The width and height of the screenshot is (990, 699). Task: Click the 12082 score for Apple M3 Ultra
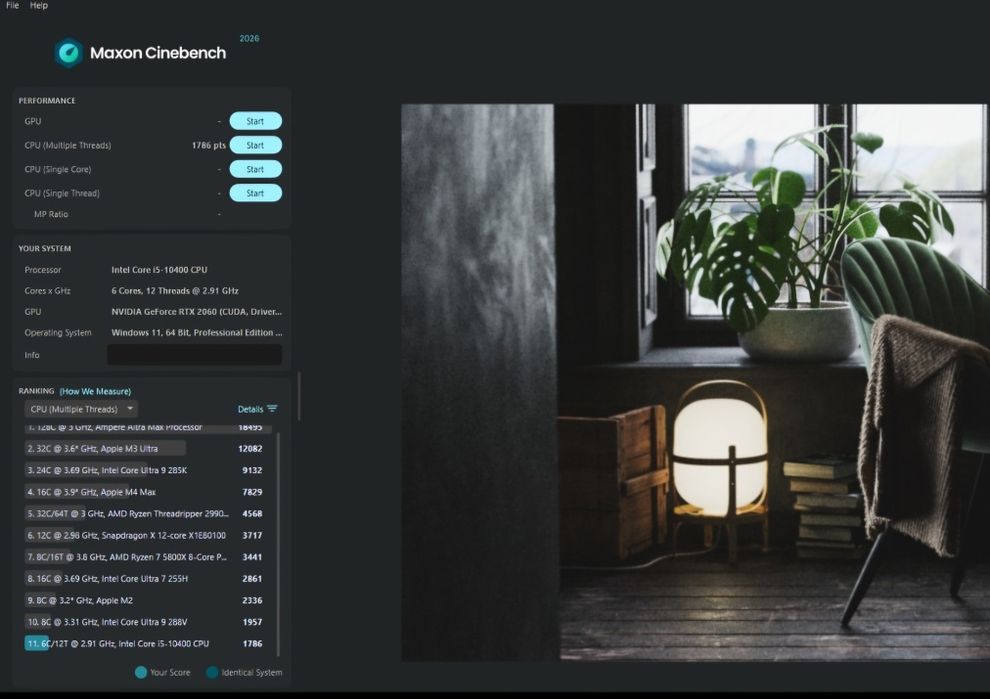coord(250,448)
